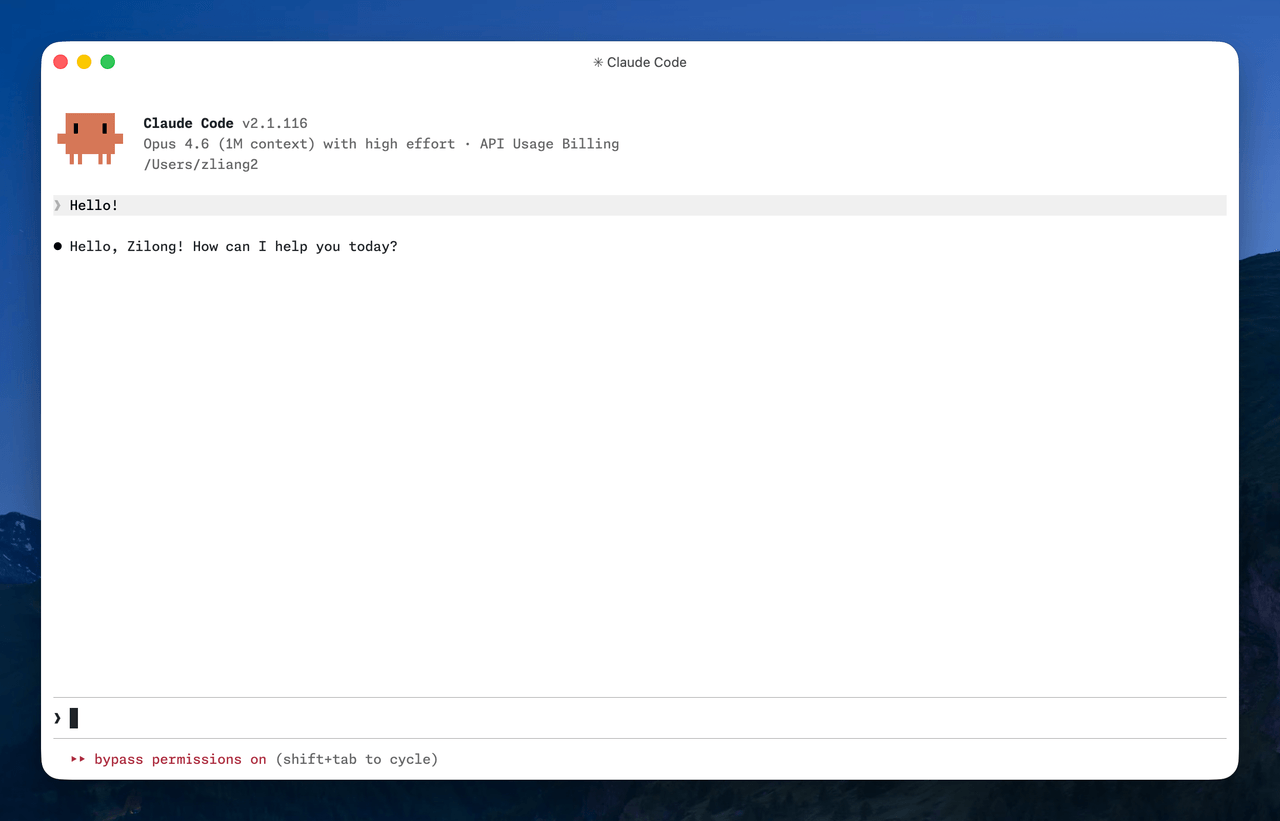This screenshot has width=1280, height=821.
Task: Click the asterisk icon in the window title
Action: (x=598, y=62)
